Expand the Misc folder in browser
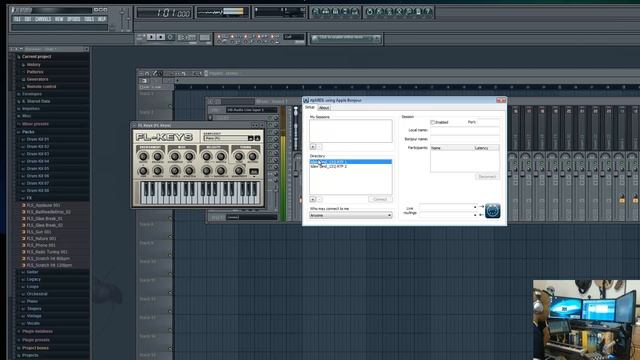Screen dimensions: 640x360 pyautogui.click(x=27, y=116)
